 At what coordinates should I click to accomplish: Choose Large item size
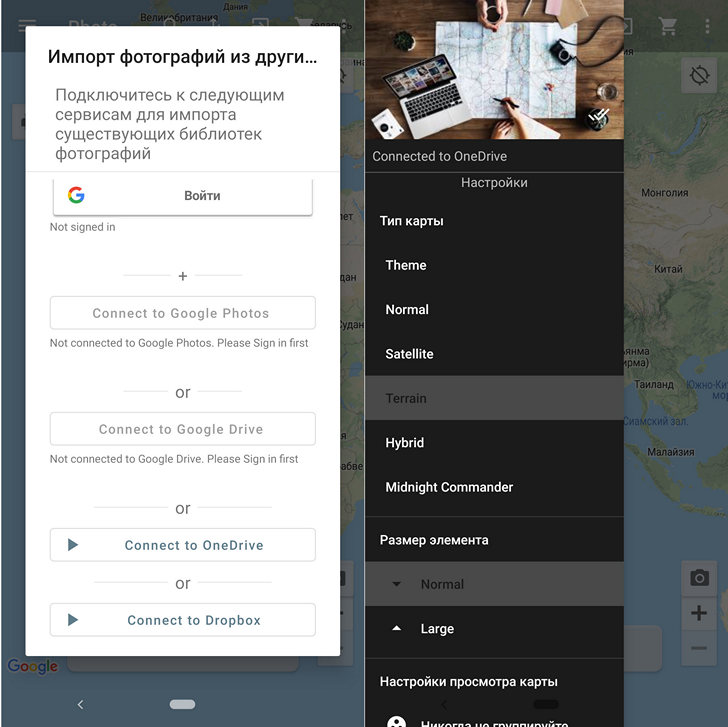click(x=494, y=629)
